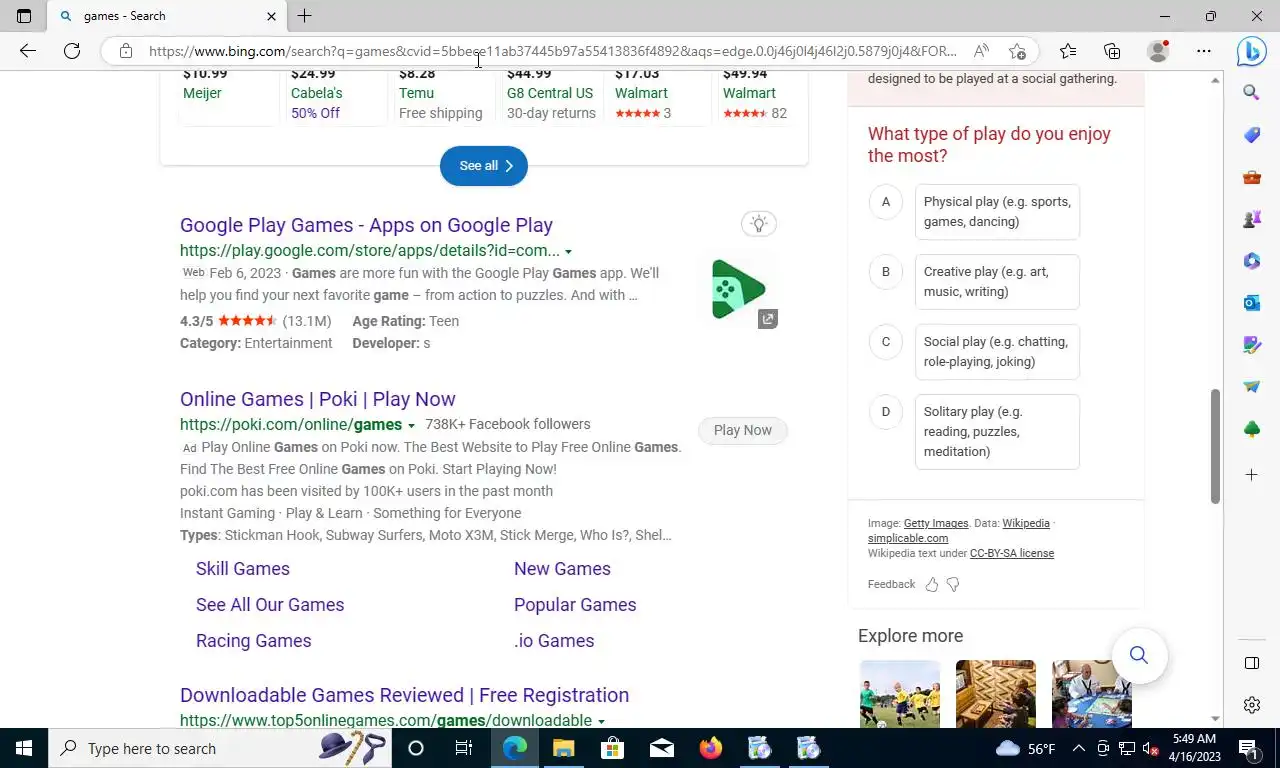Click the address bar URL field
Image resolution: width=1280 pixels, height=768 pixels.
click(553, 51)
